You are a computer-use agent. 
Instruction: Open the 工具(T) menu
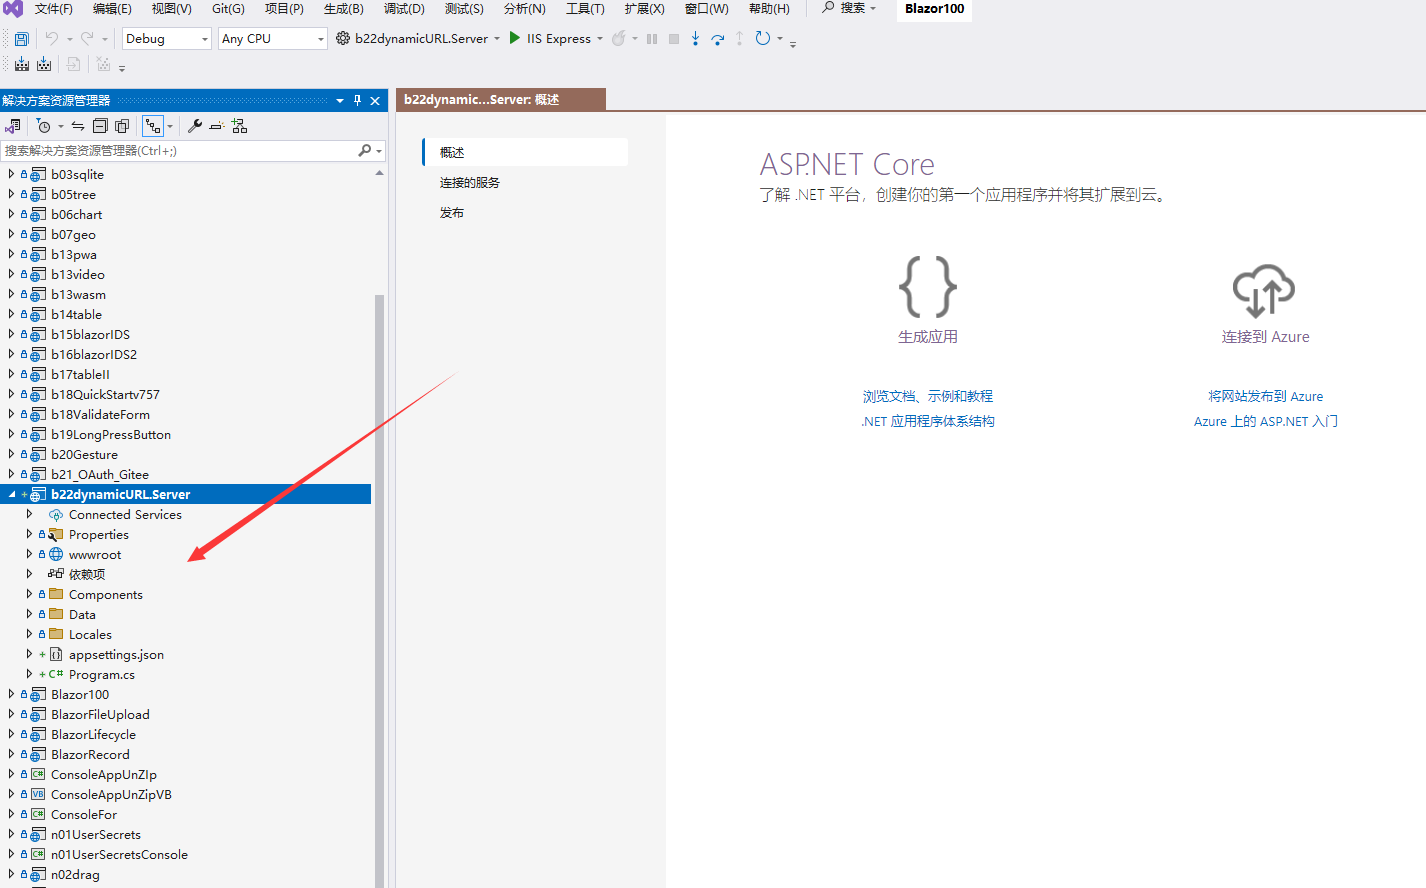point(585,9)
